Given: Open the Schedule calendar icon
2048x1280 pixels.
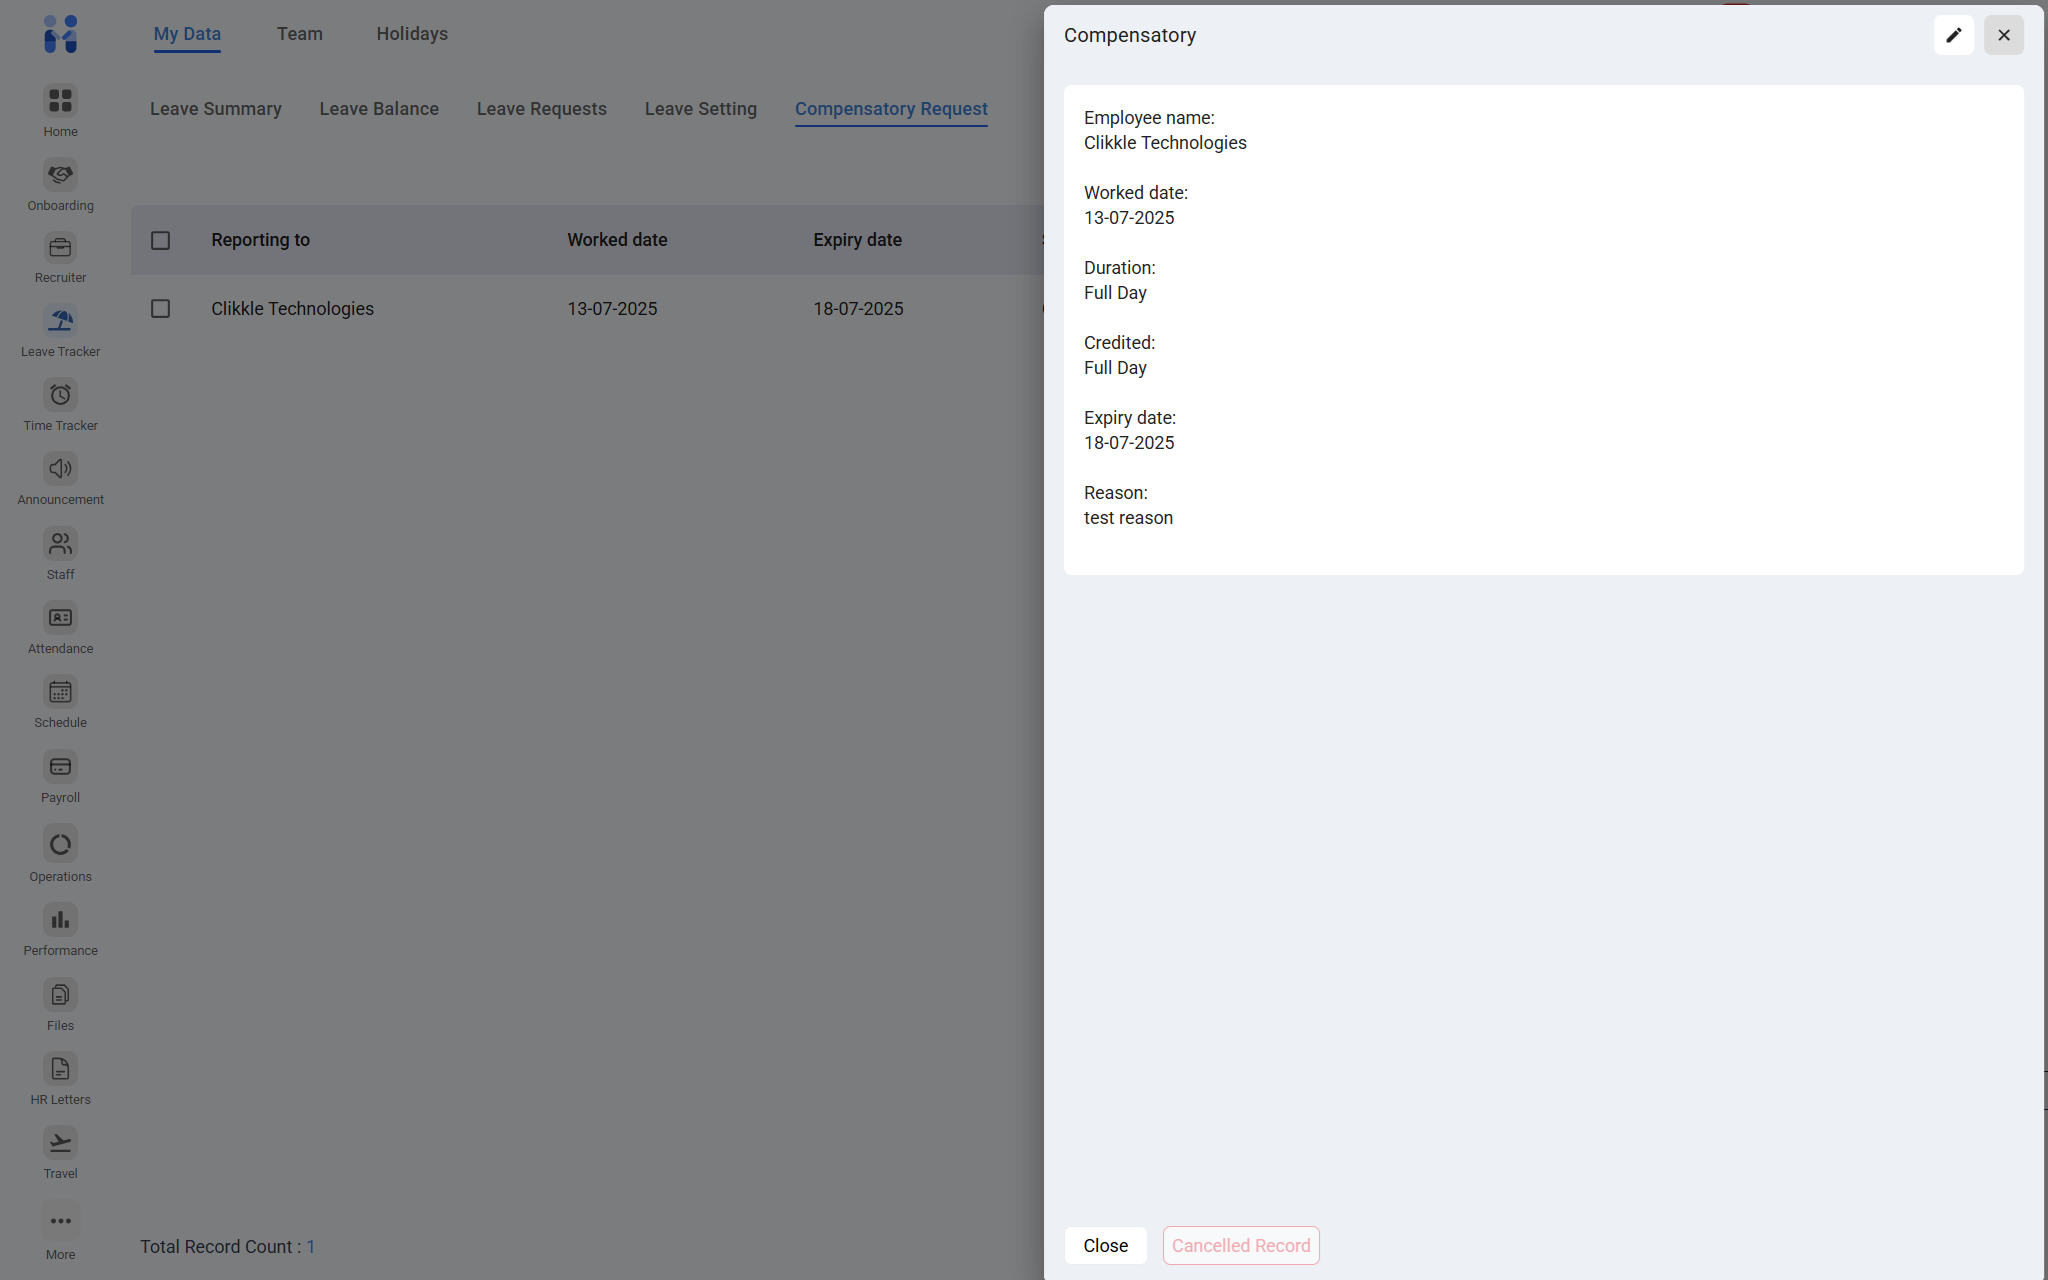Looking at the screenshot, I should pyautogui.click(x=60, y=692).
